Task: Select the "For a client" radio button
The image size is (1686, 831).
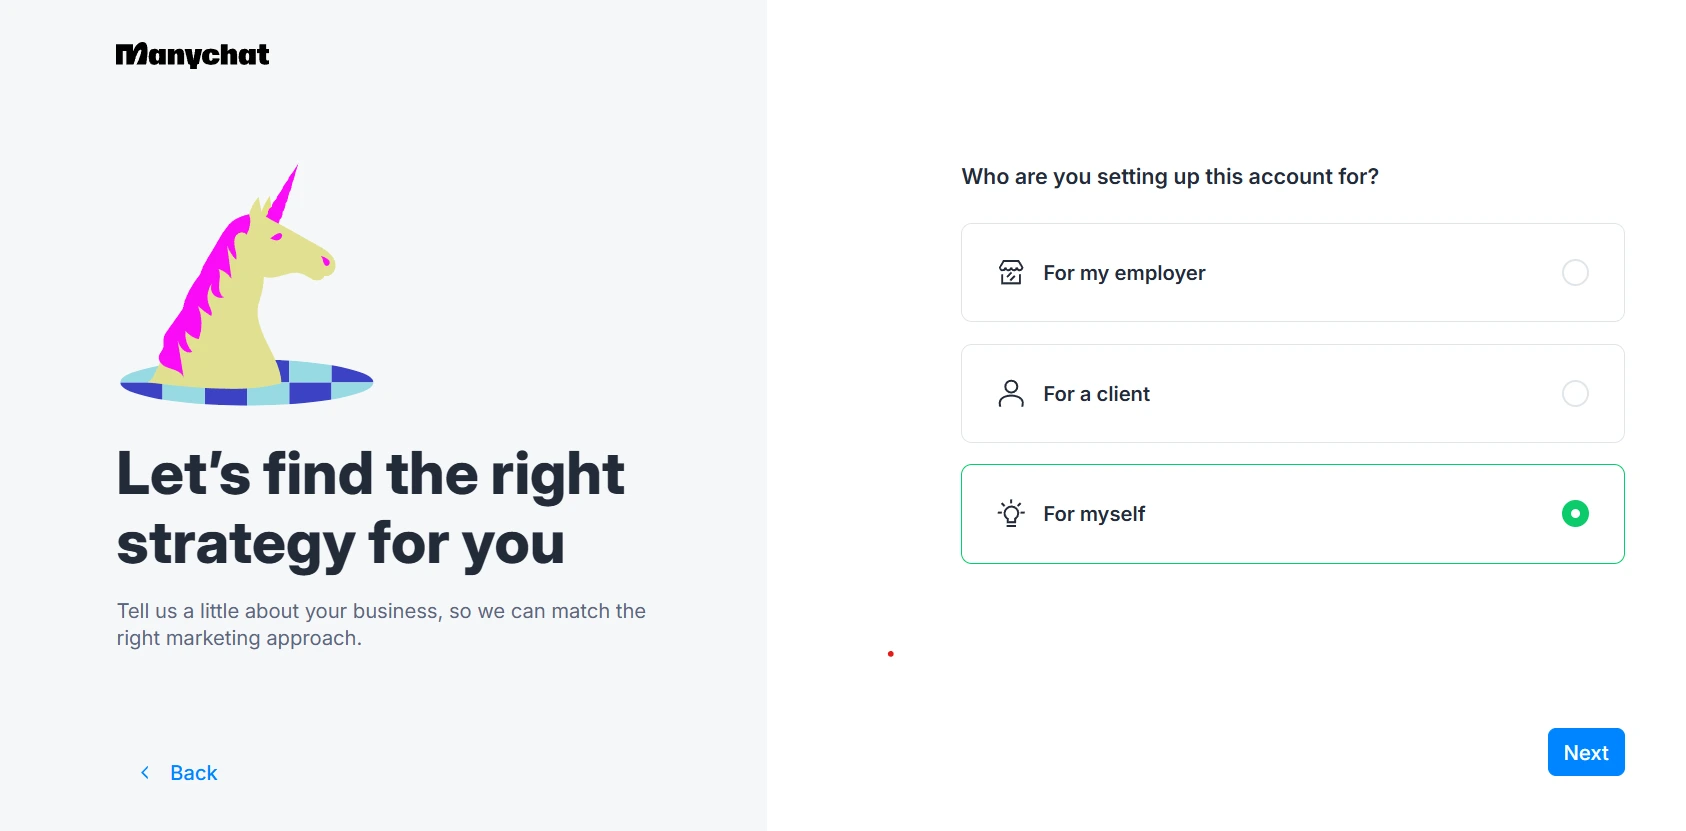Action: 1575,394
